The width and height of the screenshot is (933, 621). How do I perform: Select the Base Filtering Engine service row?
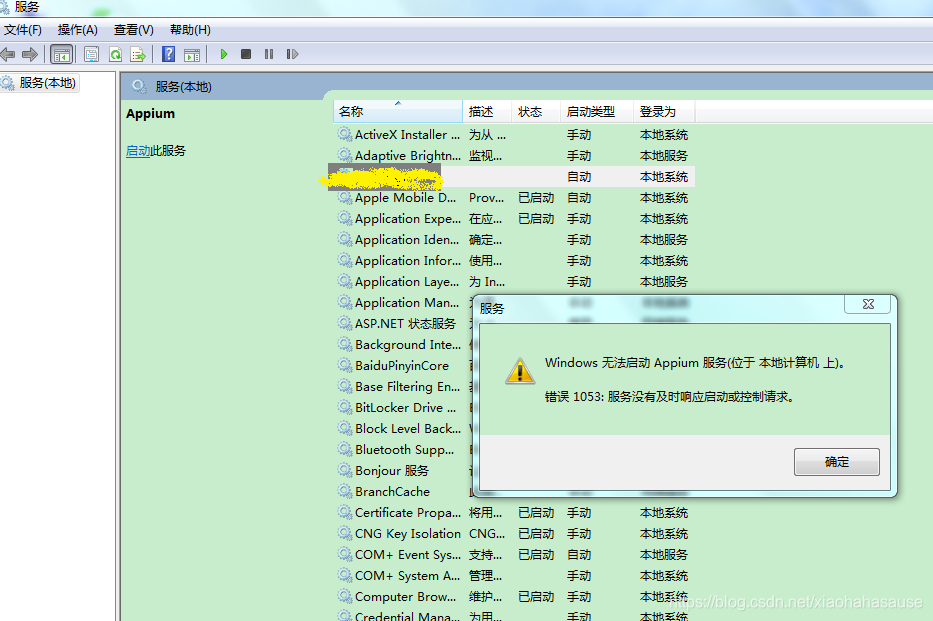pos(403,387)
